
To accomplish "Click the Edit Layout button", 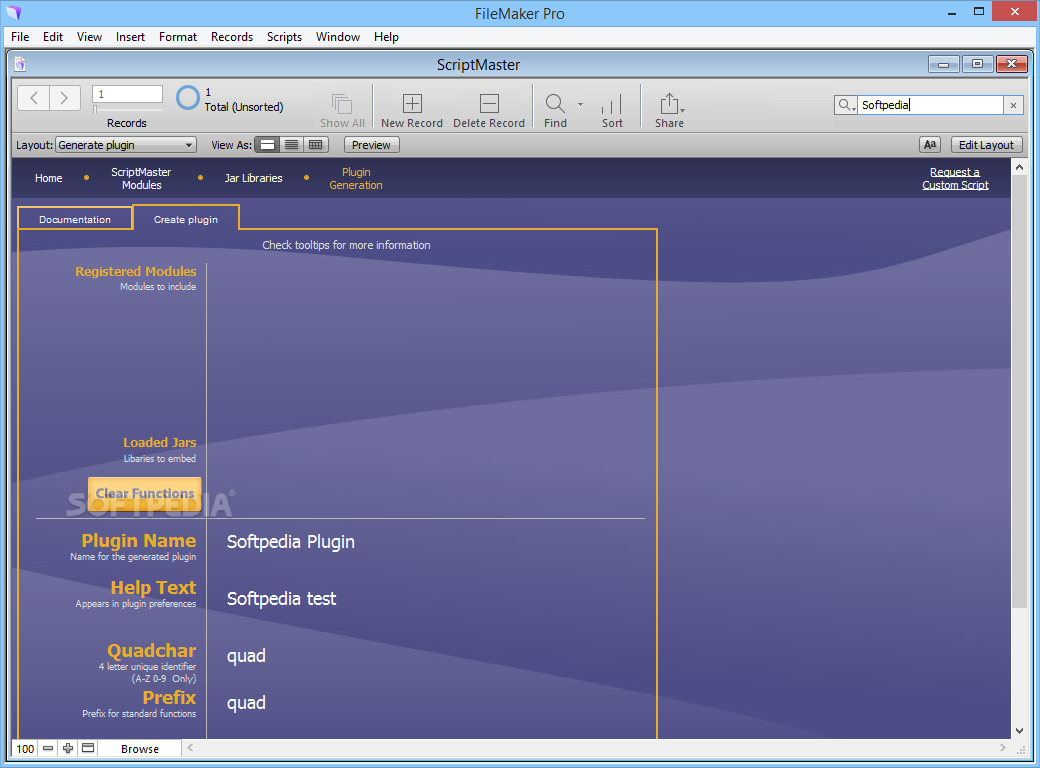I will point(986,145).
